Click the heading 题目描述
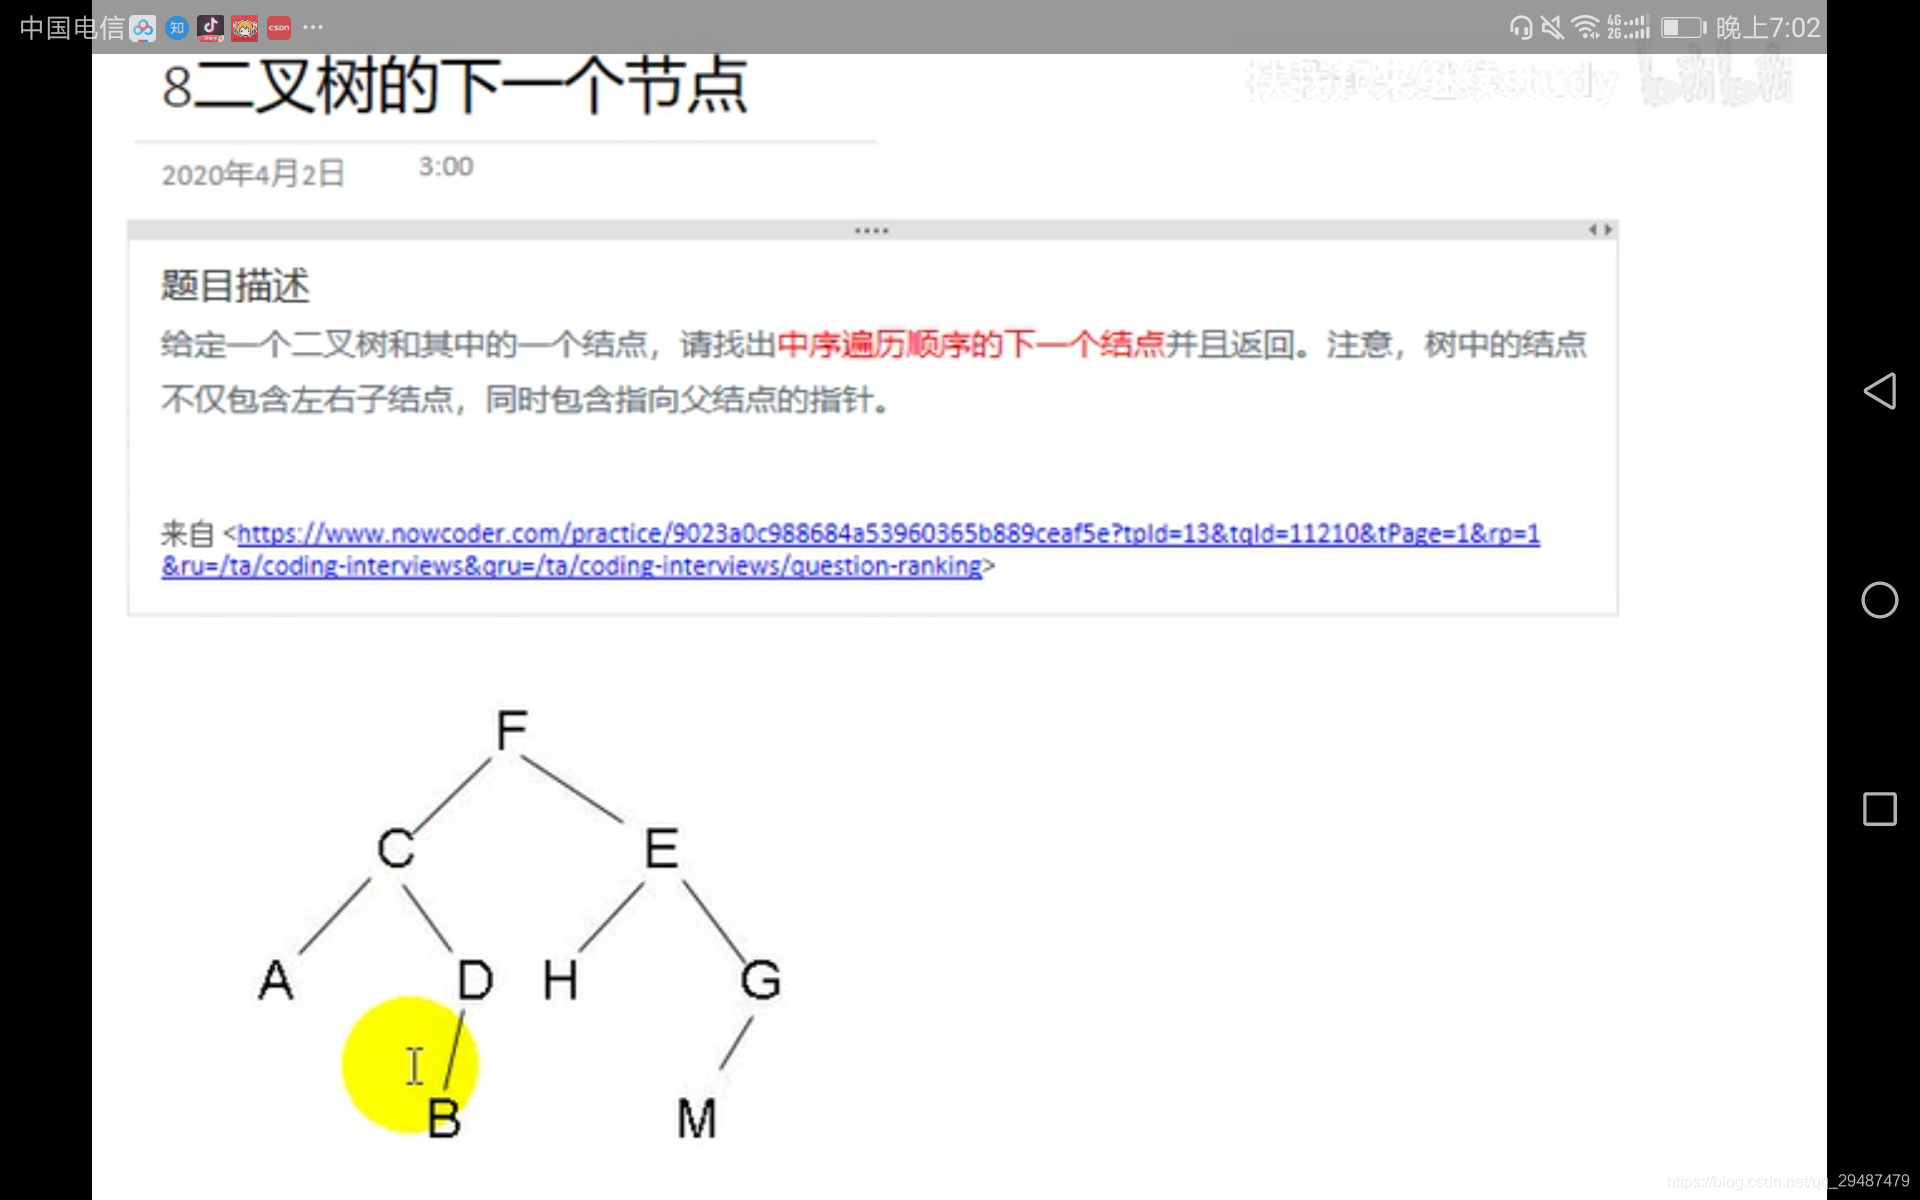1920x1200 pixels. pos(236,286)
